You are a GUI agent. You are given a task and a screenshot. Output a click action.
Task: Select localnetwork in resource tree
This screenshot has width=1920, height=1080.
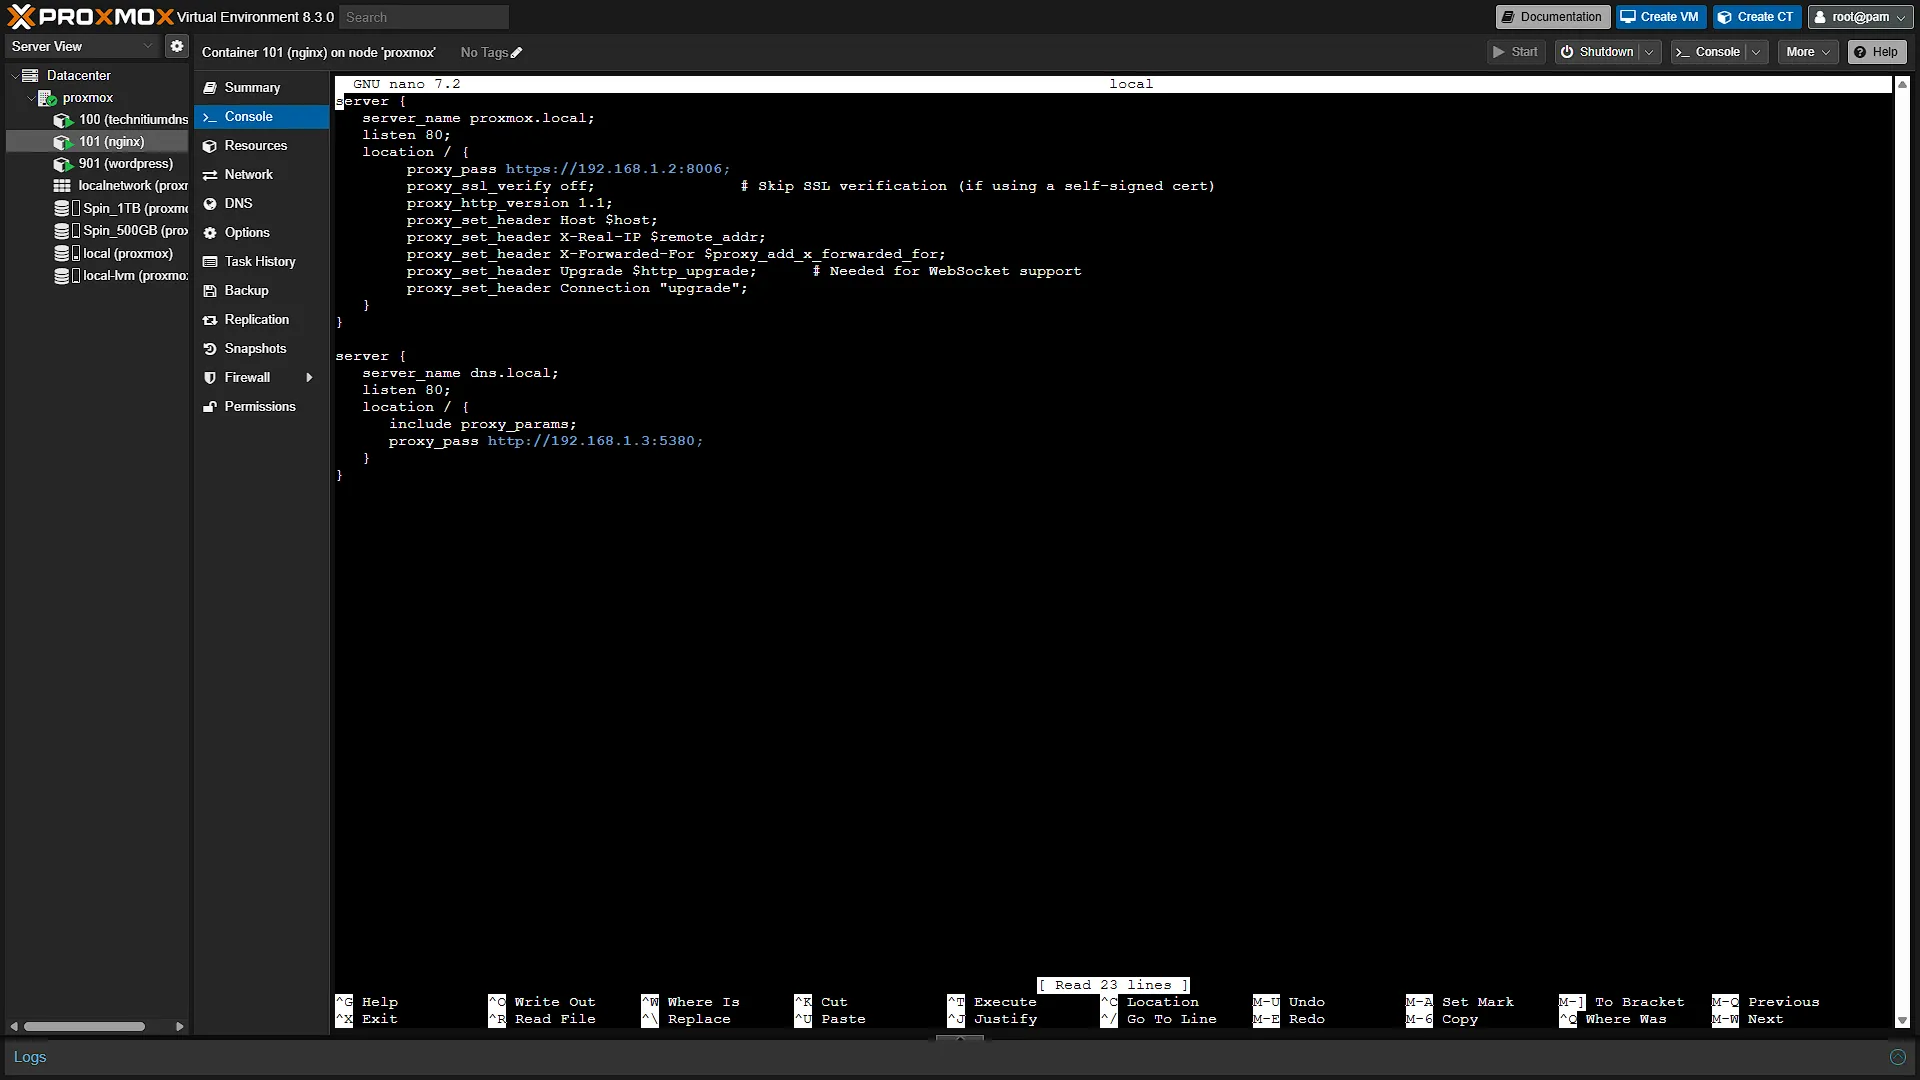pos(97,186)
